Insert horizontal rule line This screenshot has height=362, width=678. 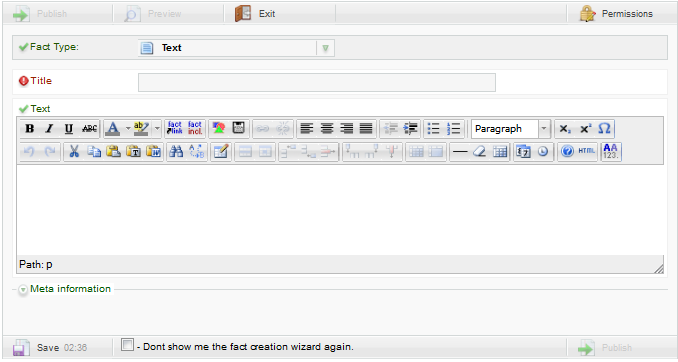459,151
